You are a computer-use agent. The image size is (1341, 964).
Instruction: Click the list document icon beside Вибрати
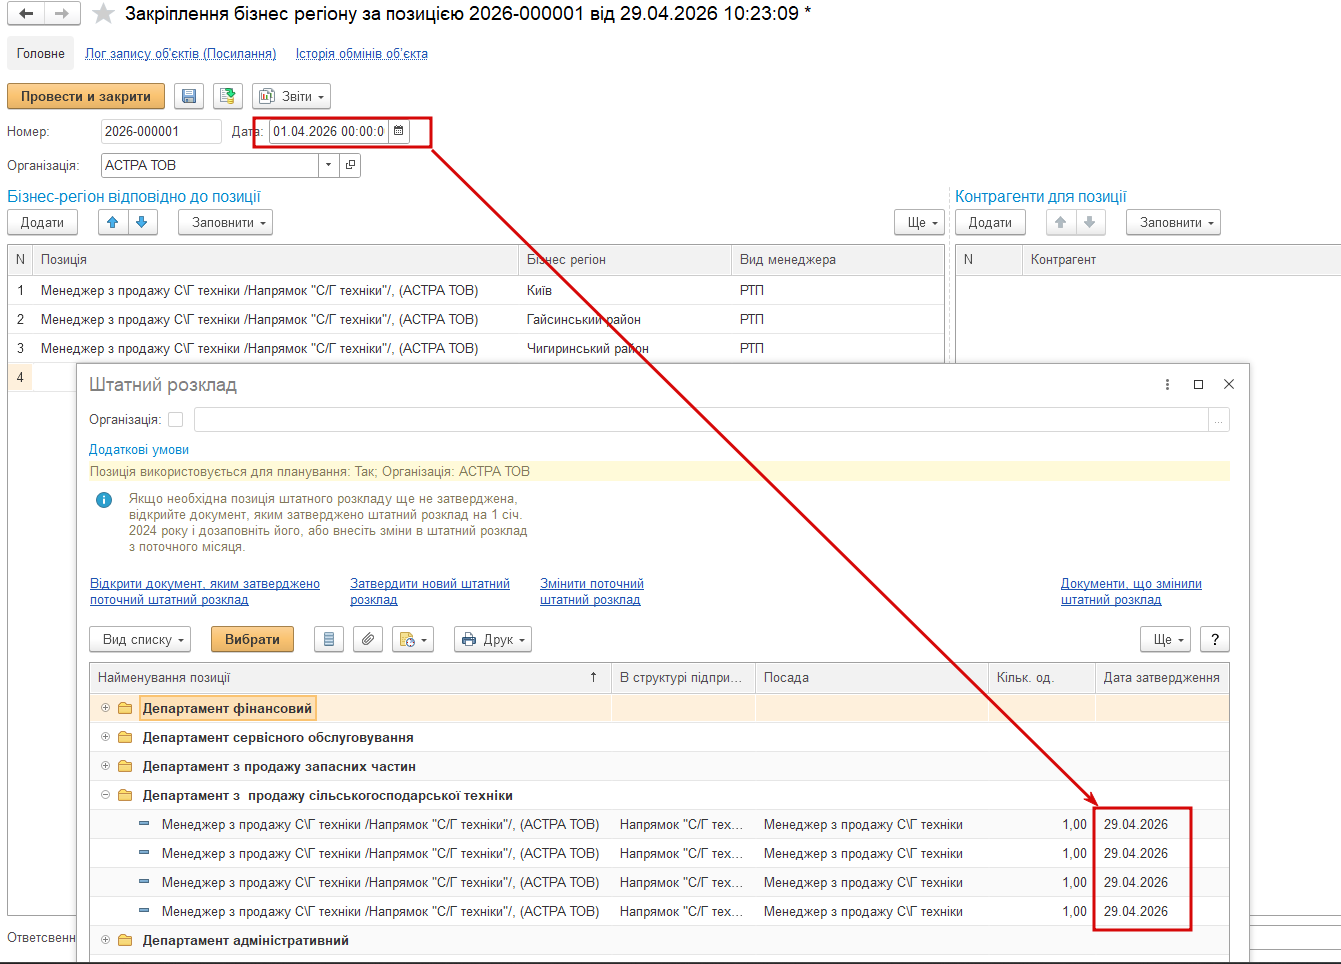[329, 639]
